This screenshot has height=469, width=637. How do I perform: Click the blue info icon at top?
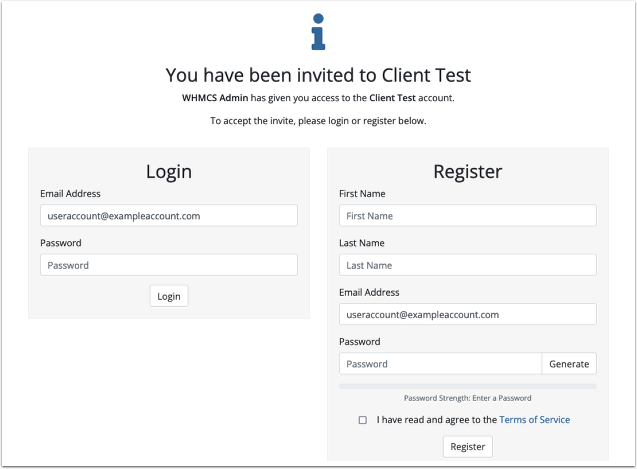(x=318, y=32)
